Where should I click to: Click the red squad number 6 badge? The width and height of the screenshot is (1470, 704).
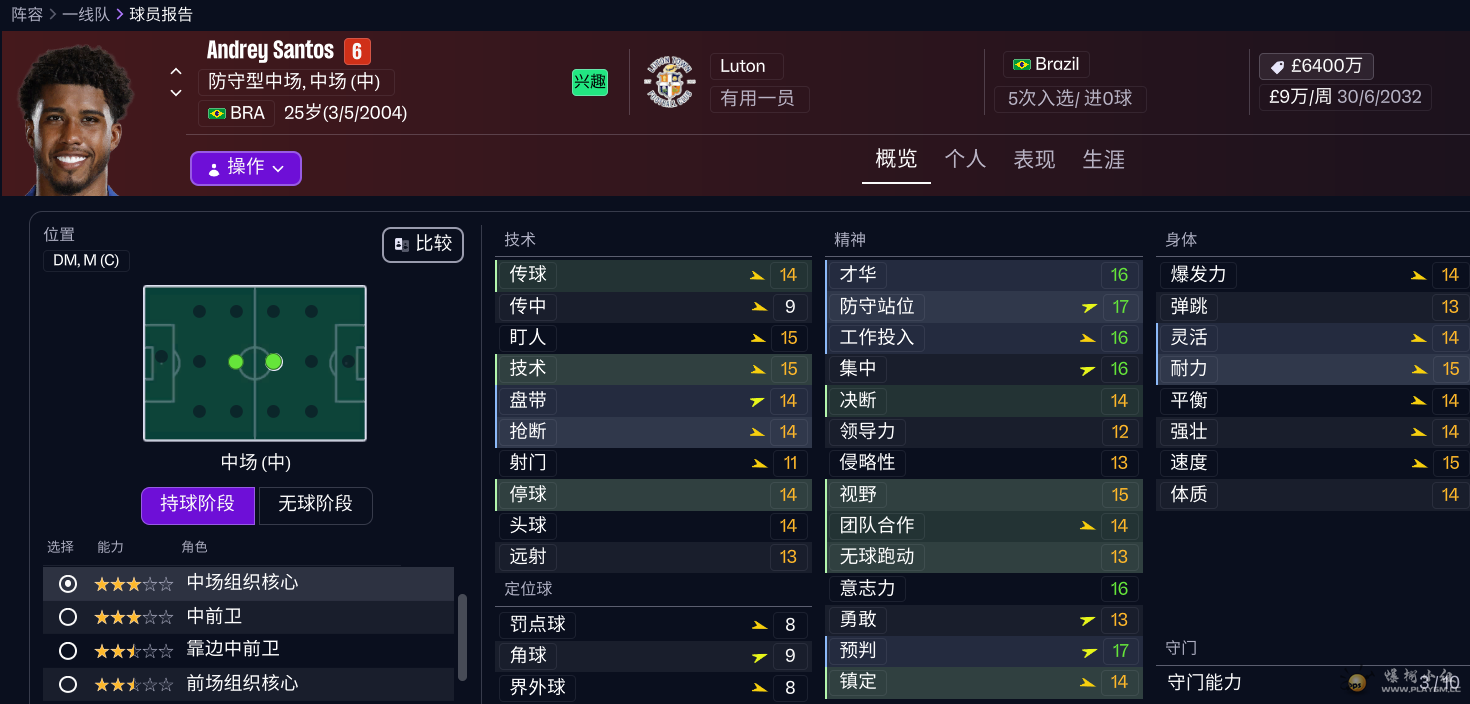357,51
